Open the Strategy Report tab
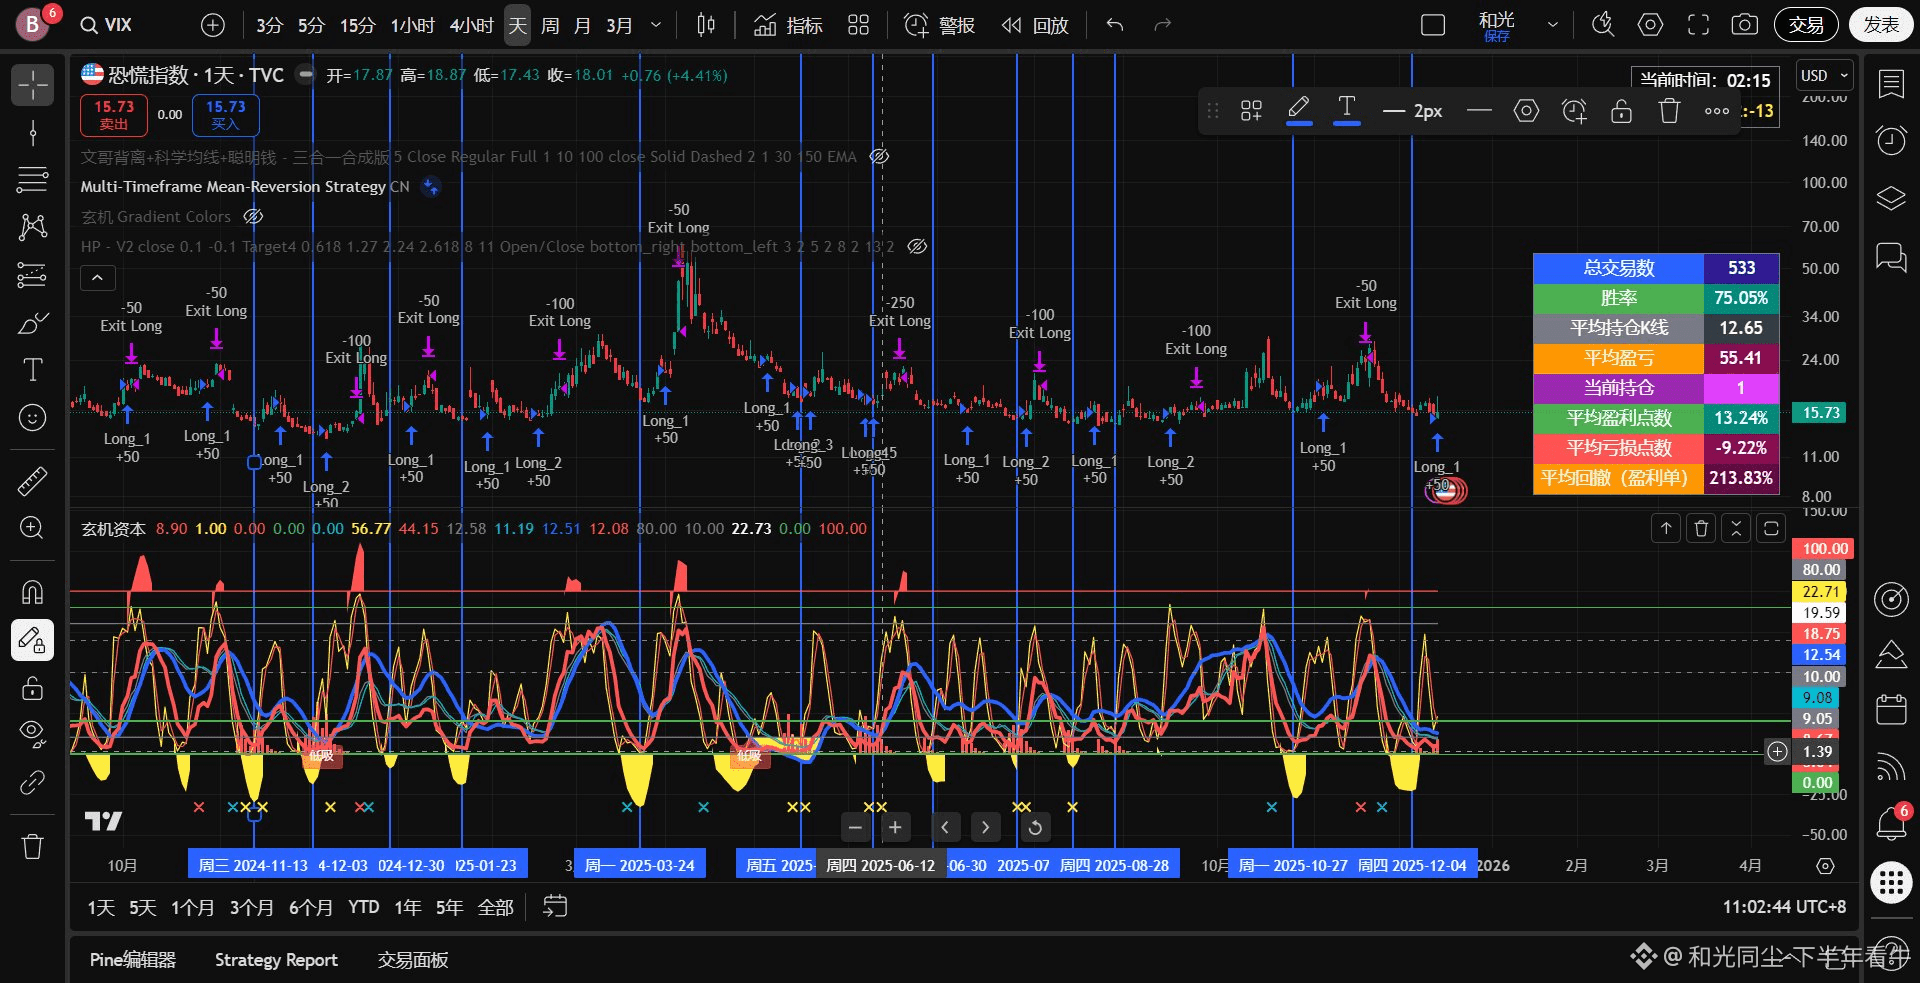This screenshot has width=1920, height=983. point(276,960)
